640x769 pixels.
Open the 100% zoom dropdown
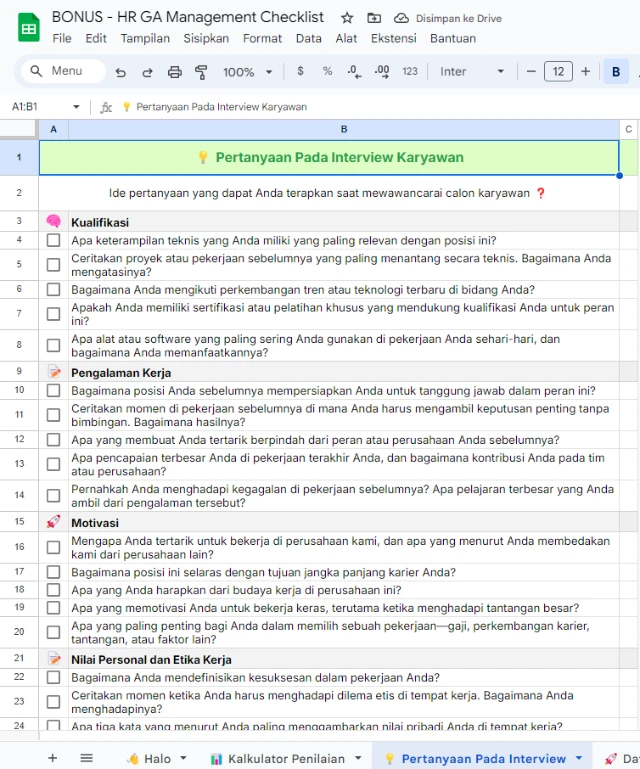point(248,72)
